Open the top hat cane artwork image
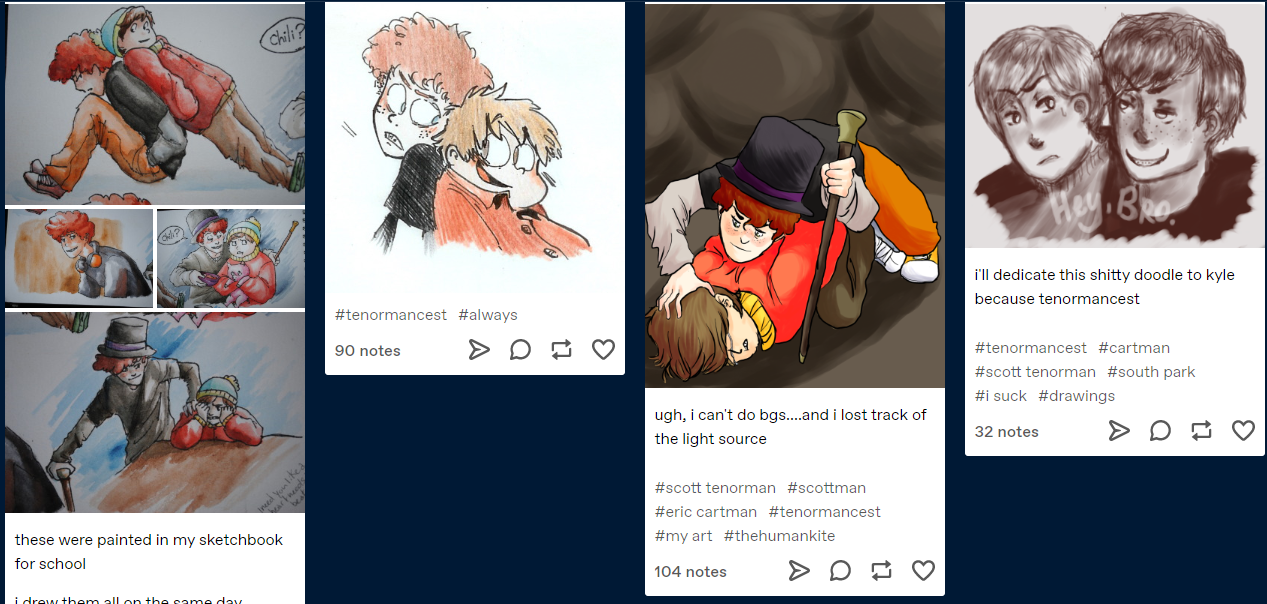1267x604 pixels. click(795, 195)
